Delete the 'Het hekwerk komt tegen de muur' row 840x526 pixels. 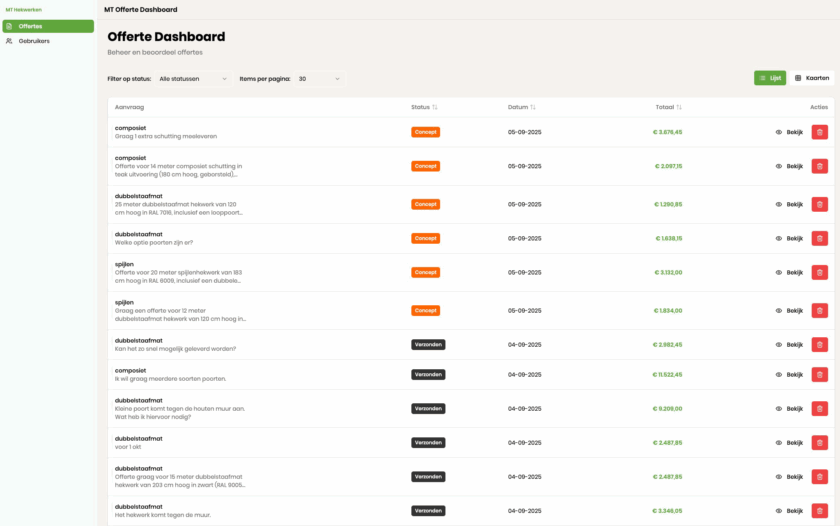click(x=819, y=510)
